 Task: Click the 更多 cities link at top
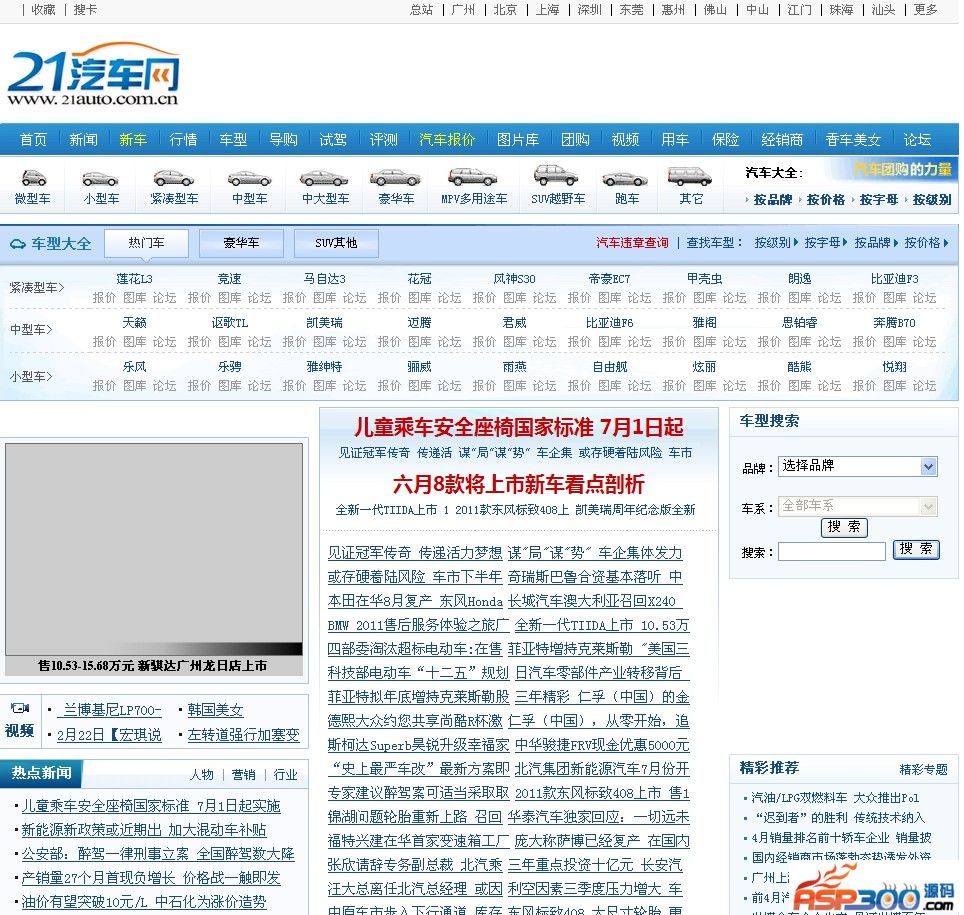(925, 10)
